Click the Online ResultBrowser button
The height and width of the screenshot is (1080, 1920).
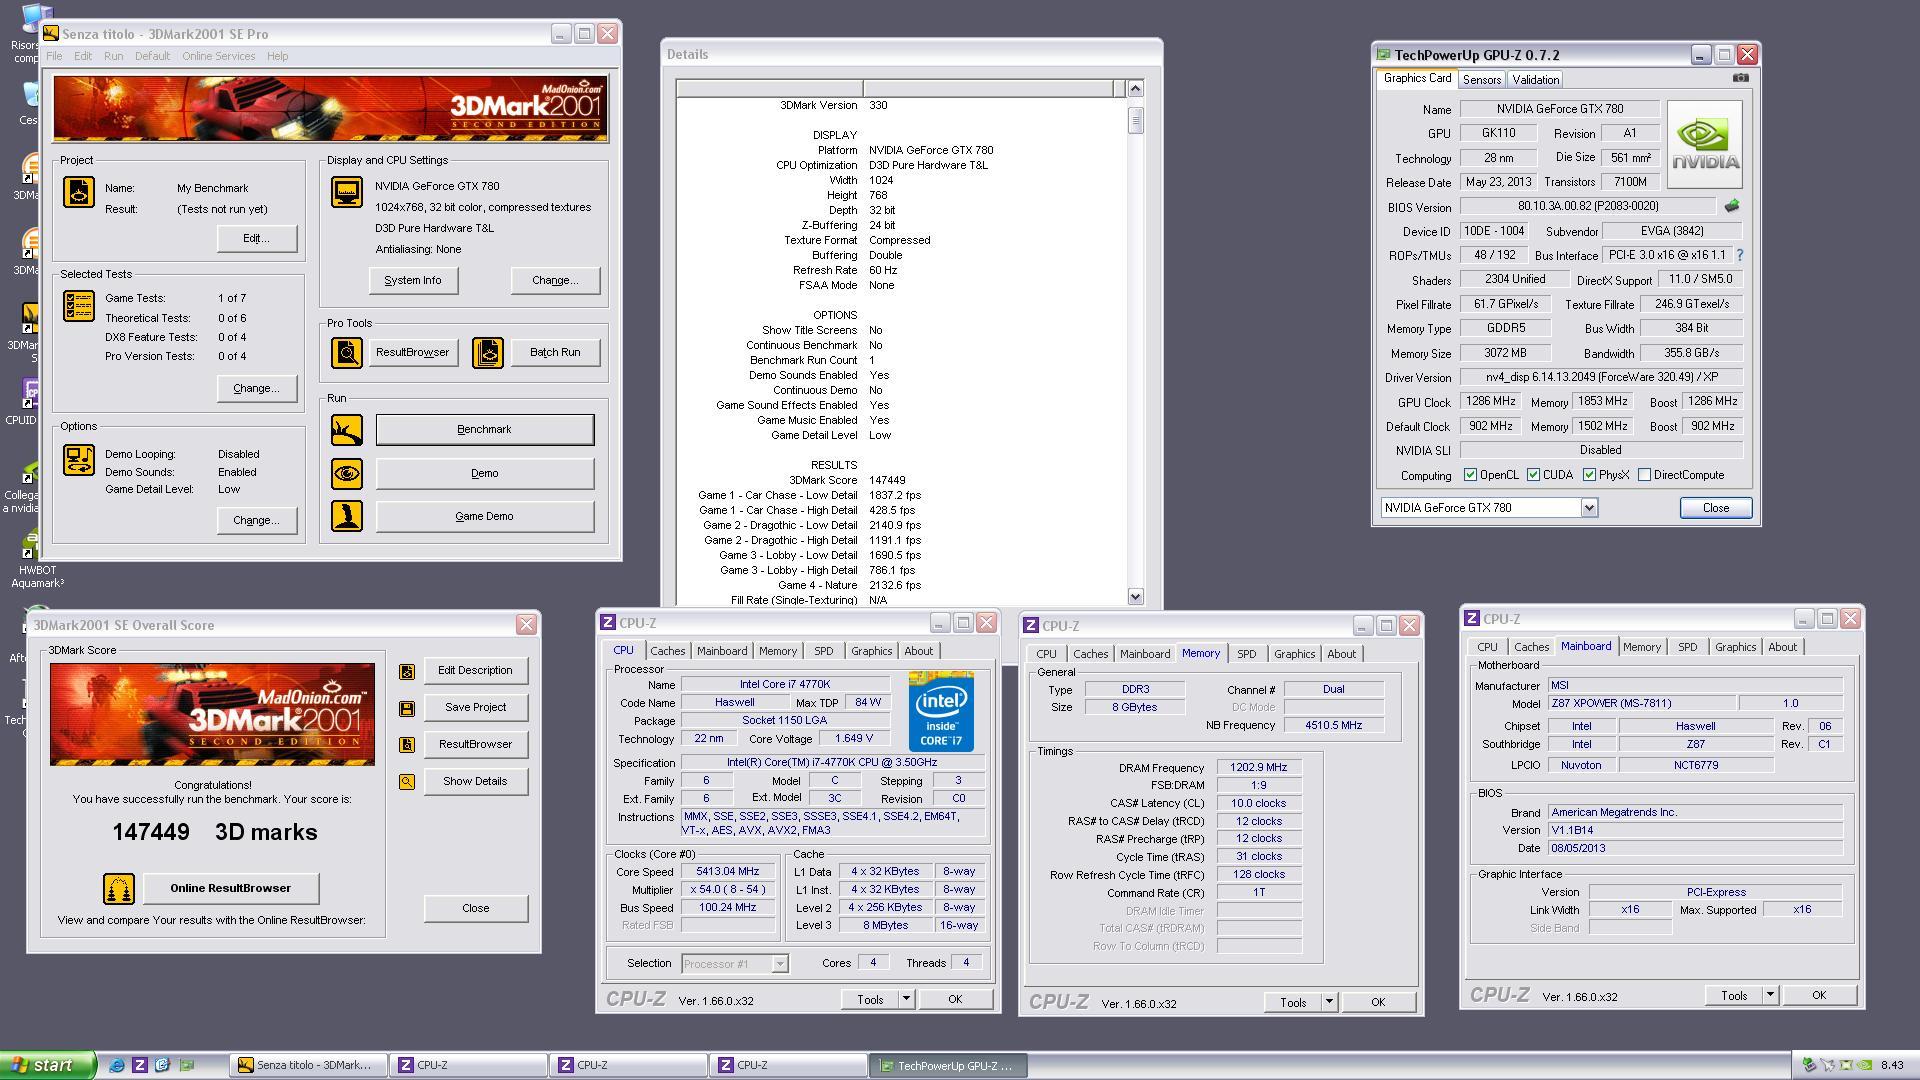[230, 888]
